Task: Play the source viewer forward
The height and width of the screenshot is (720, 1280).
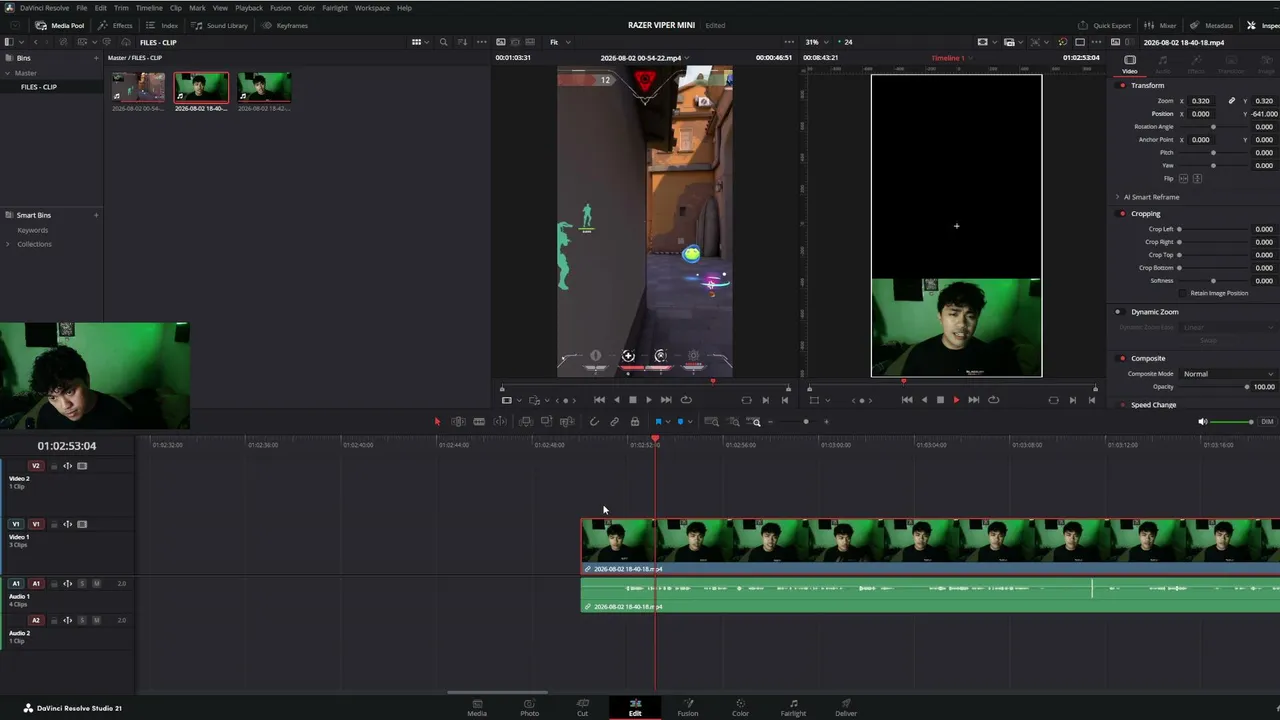Action: [649, 400]
